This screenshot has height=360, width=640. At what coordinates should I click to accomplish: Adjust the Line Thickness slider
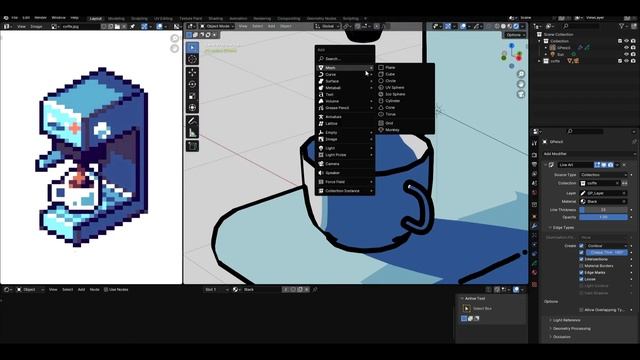pos(603,210)
